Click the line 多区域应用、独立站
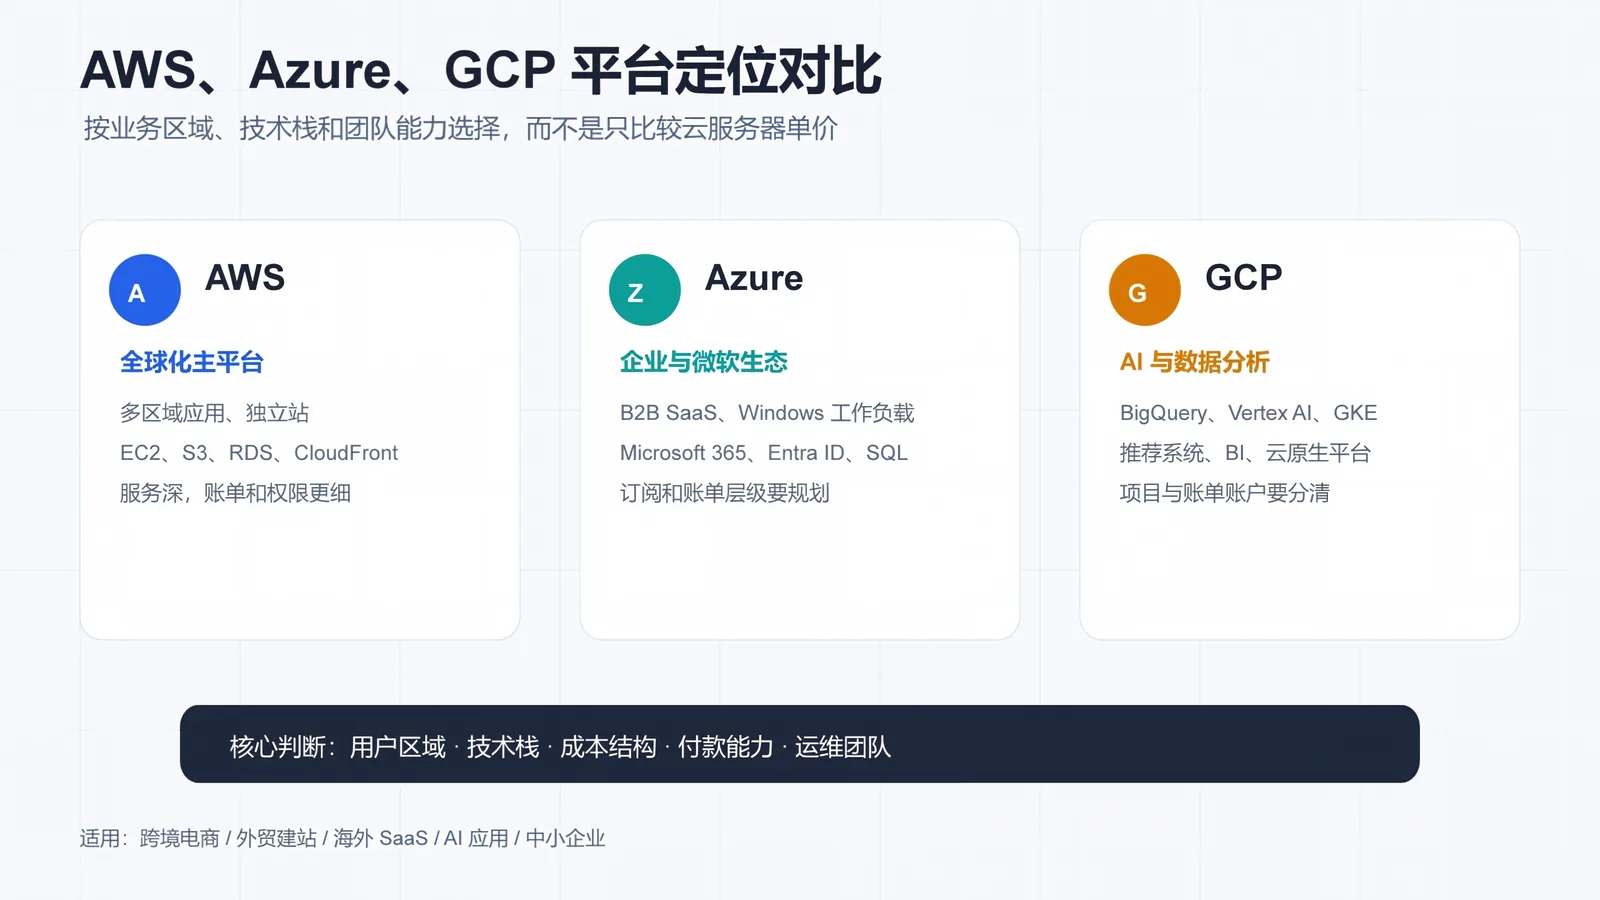1600x900 pixels. coord(214,413)
